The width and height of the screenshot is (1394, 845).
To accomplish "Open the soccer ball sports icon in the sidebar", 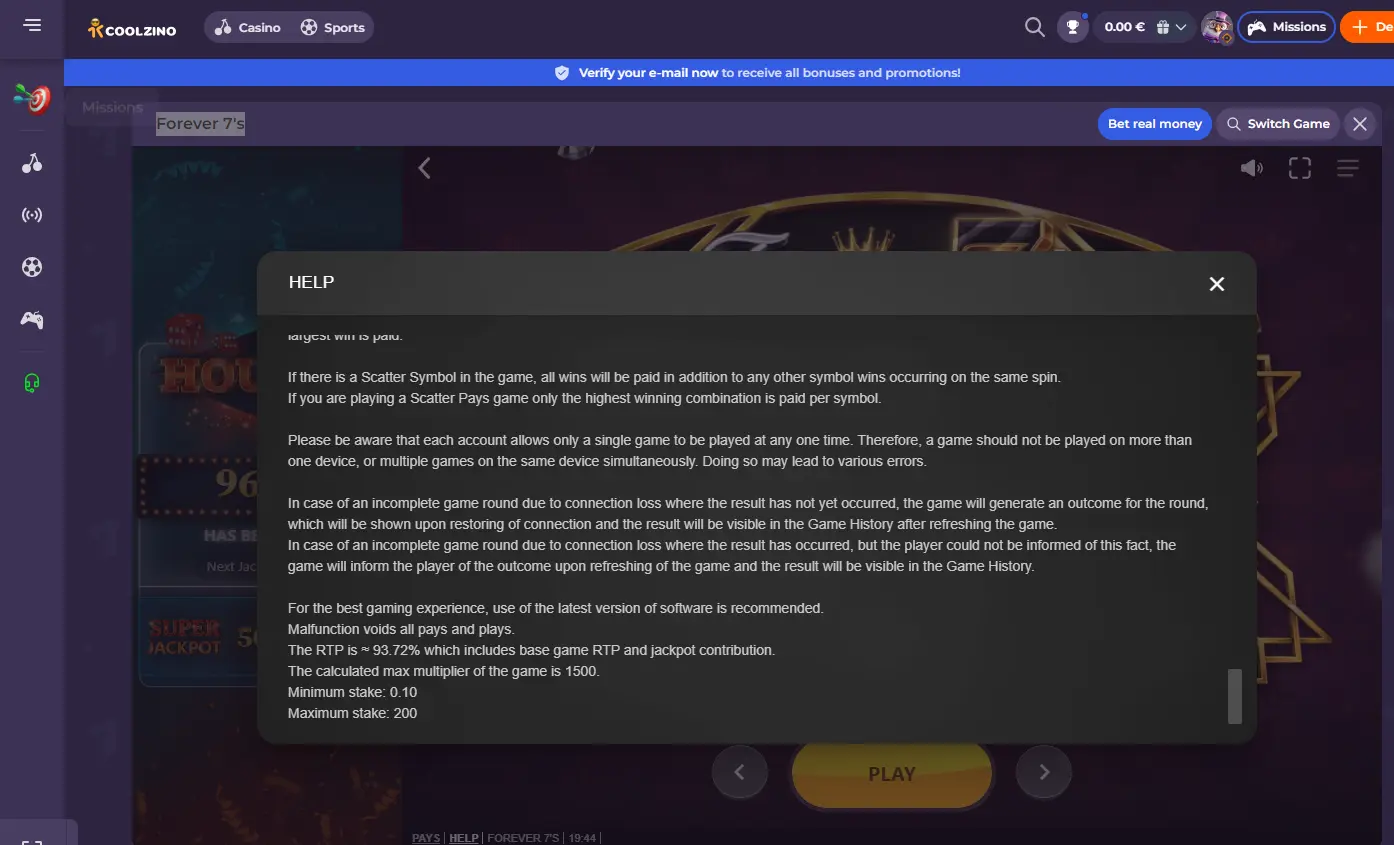I will pos(32,267).
